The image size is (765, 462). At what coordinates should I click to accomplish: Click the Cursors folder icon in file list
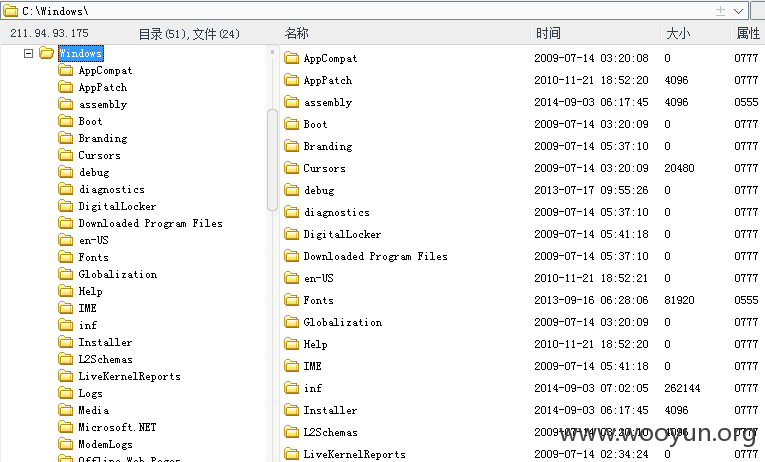(291, 168)
